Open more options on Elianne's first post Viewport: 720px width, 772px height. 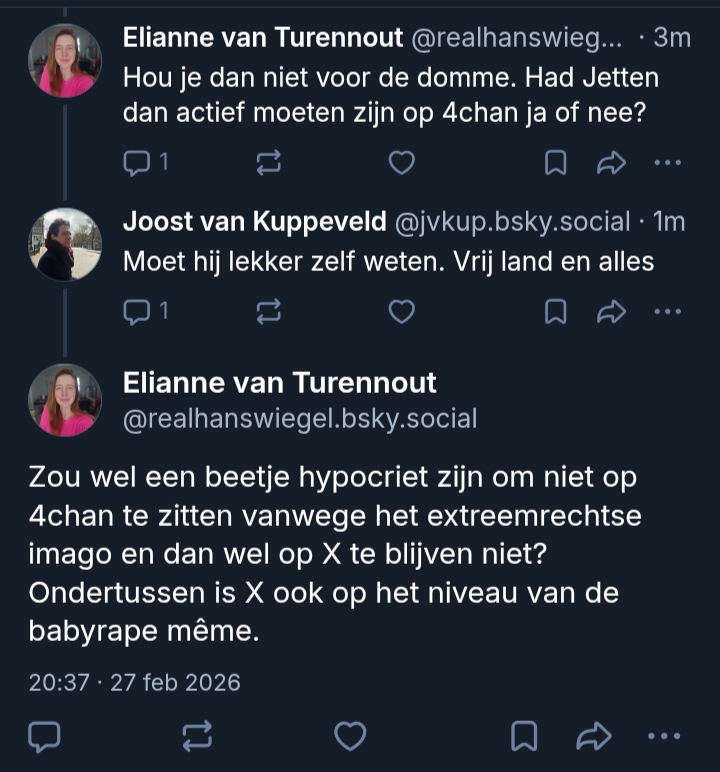point(667,163)
